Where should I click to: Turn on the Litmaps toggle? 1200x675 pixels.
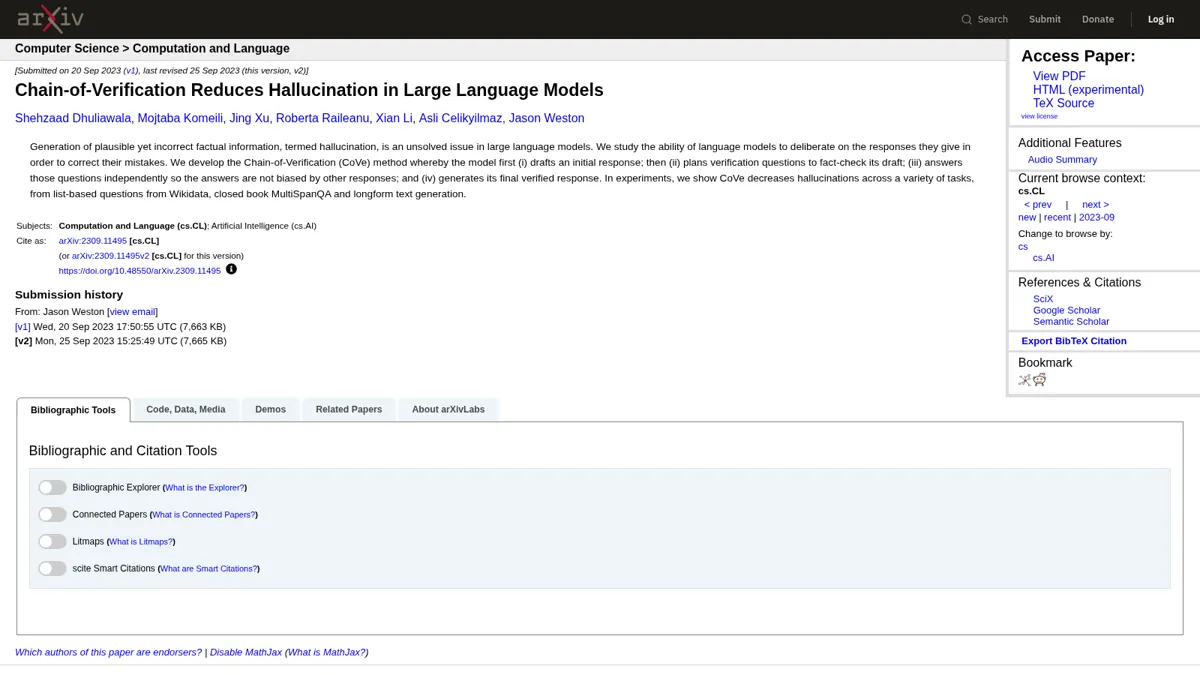52,541
